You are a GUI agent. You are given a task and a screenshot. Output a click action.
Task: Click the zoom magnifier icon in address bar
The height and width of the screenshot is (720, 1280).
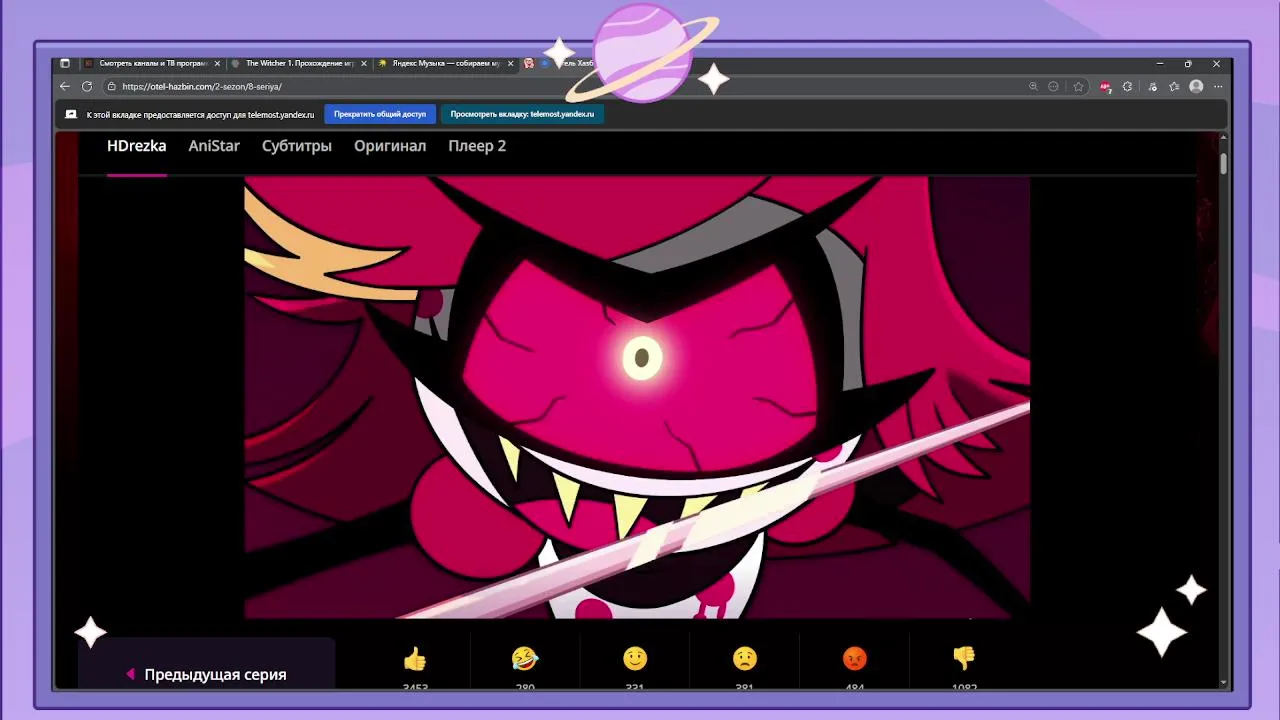click(1033, 87)
